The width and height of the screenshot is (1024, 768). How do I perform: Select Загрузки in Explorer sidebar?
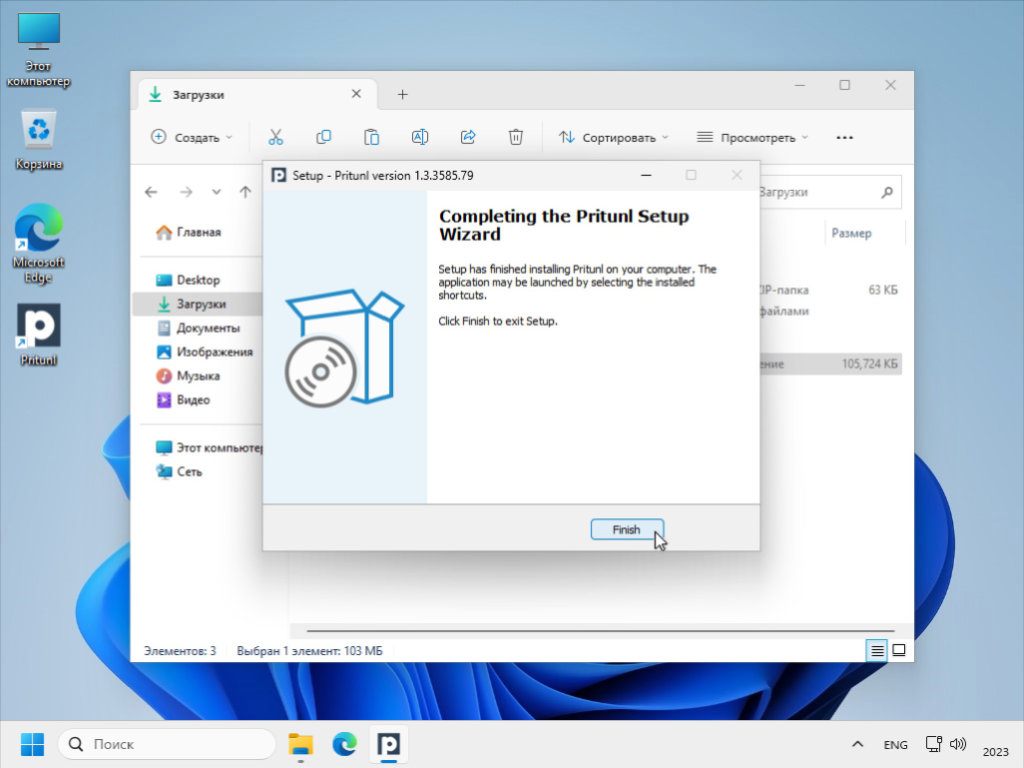click(197, 304)
